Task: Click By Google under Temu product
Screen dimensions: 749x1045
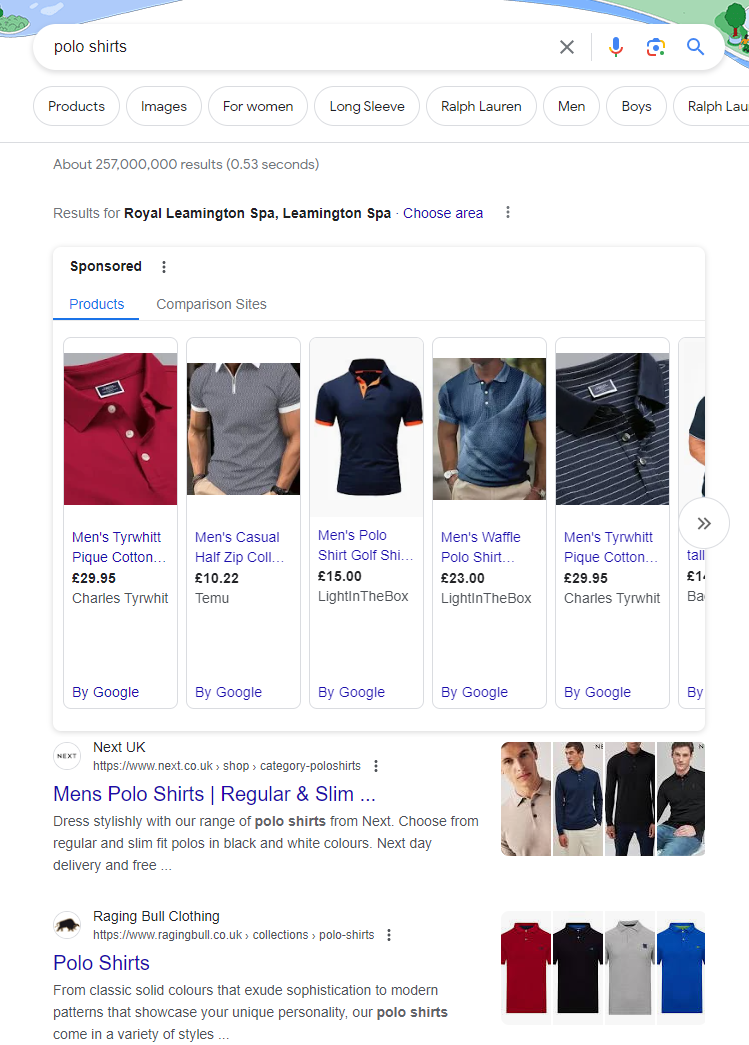Action: pyautogui.click(x=229, y=692)
